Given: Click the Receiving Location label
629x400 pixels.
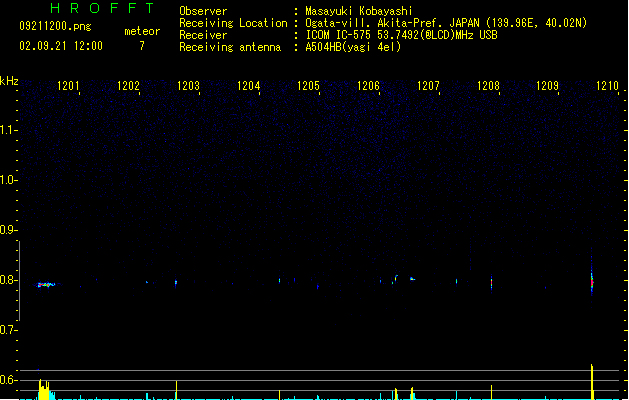Looking at the screenshot, I should (x=233, y=23).
